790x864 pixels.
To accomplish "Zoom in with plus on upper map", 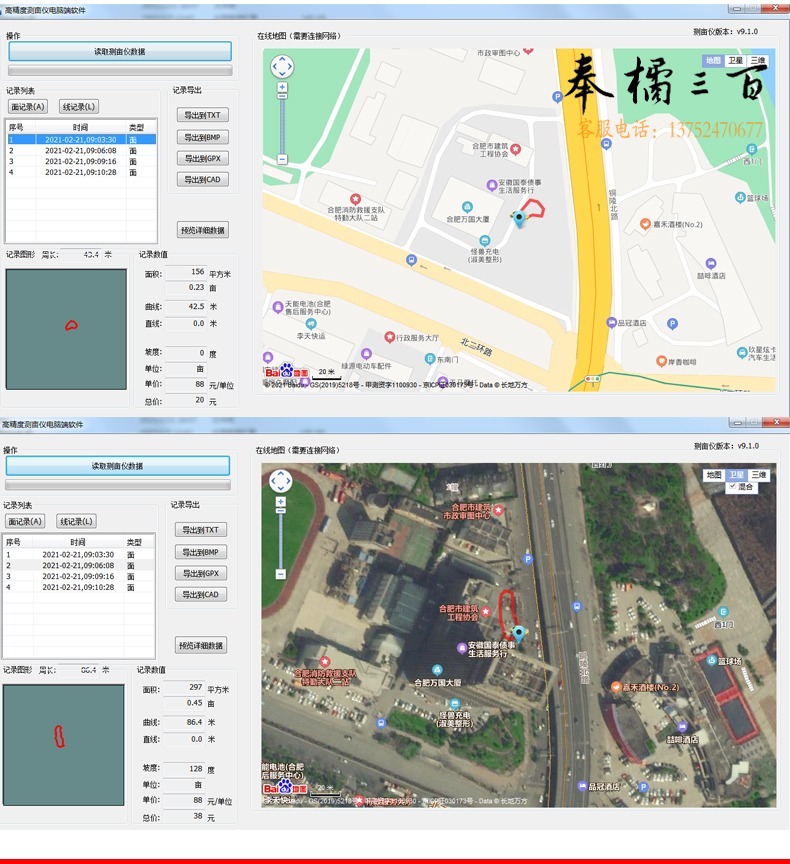I will [x=282, y=87].
